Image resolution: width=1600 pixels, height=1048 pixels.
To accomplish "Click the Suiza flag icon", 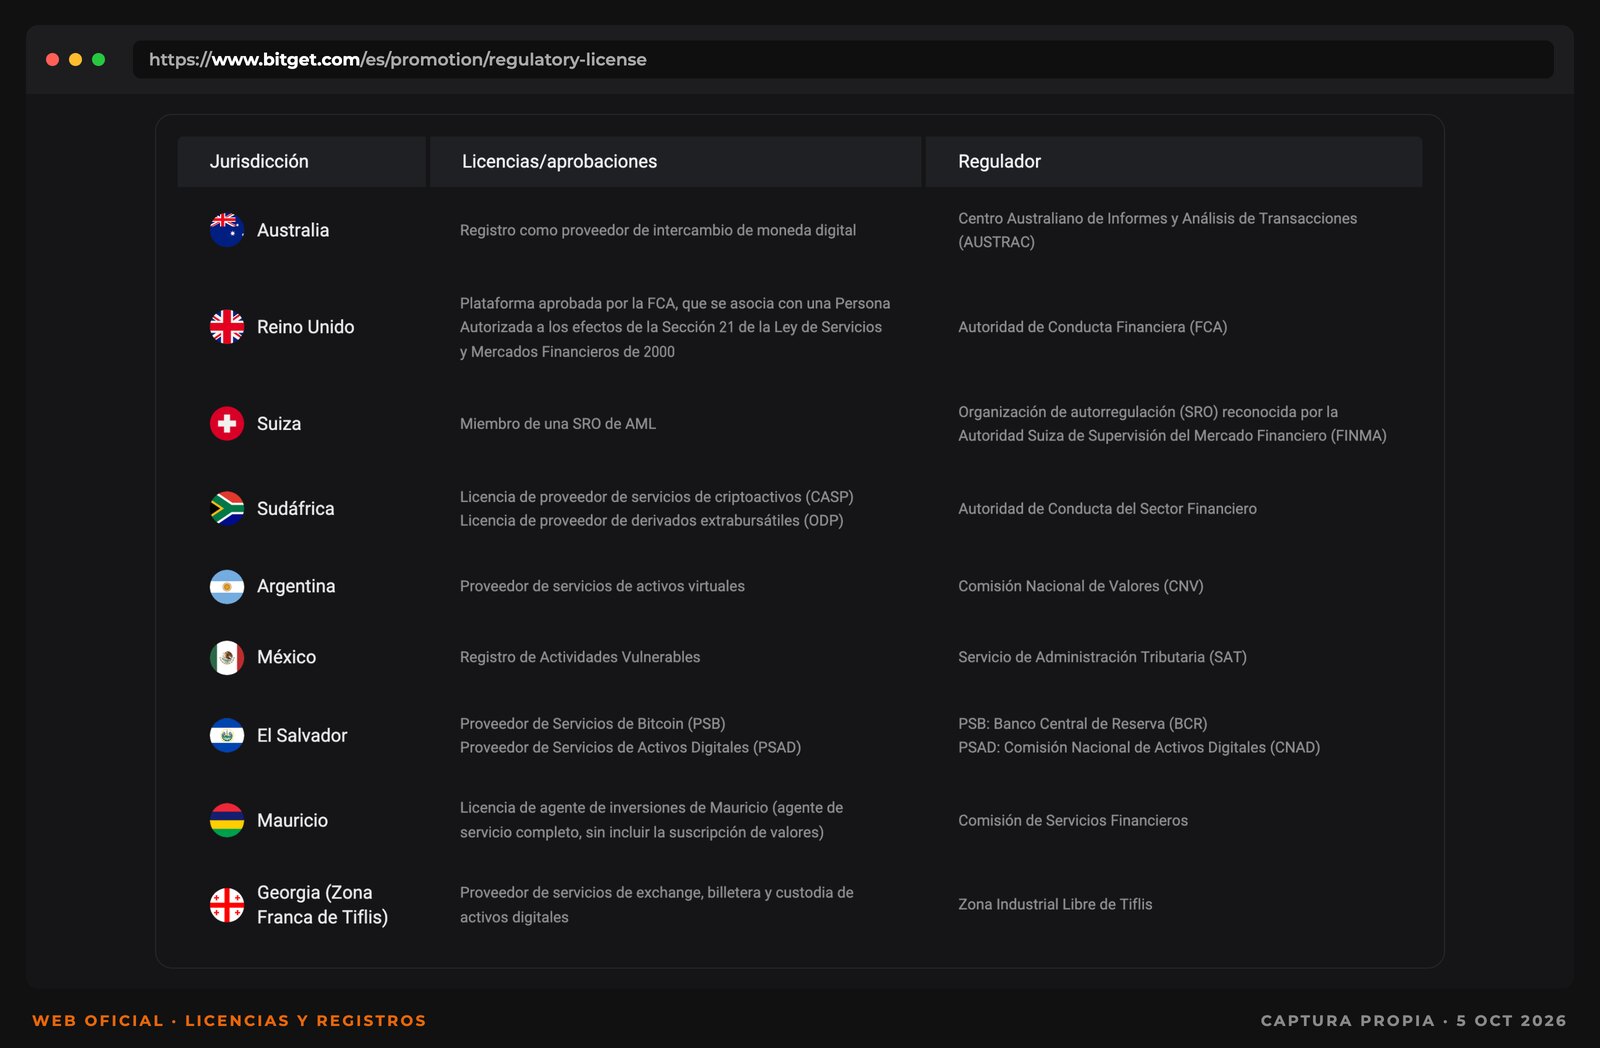I will point(227,424).
